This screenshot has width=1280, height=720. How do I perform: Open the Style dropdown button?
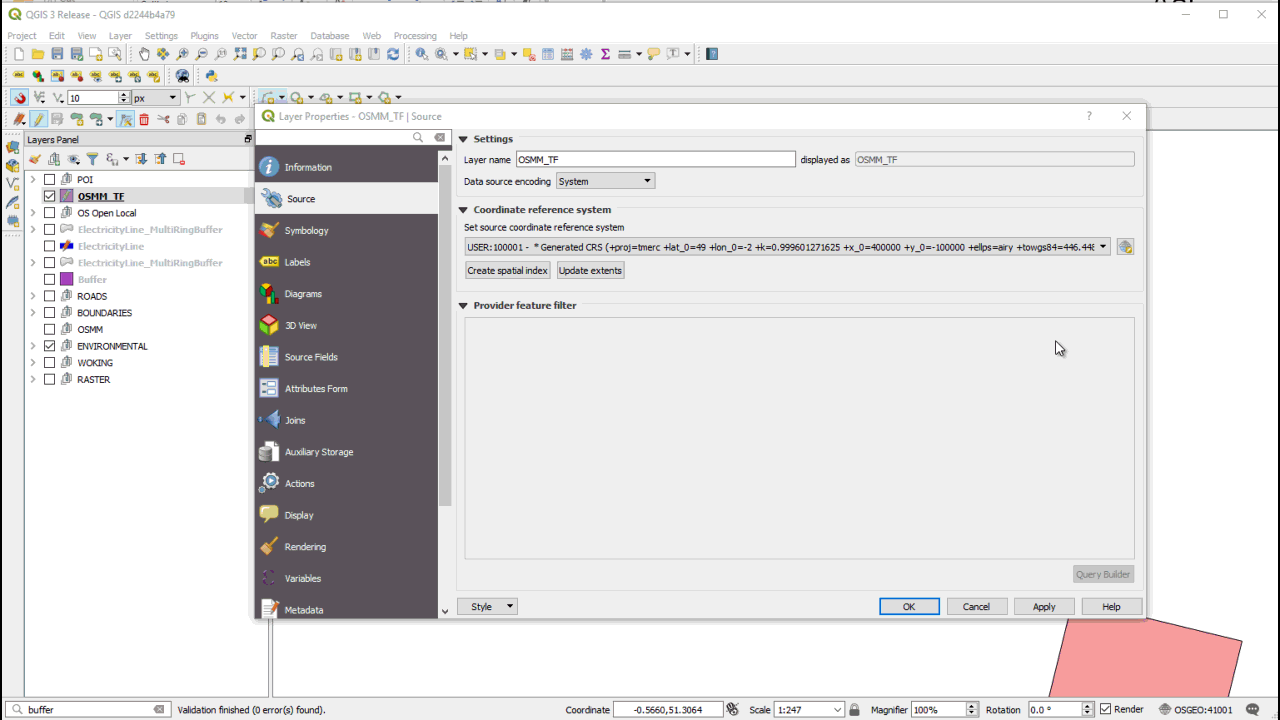tap(487, 606)
